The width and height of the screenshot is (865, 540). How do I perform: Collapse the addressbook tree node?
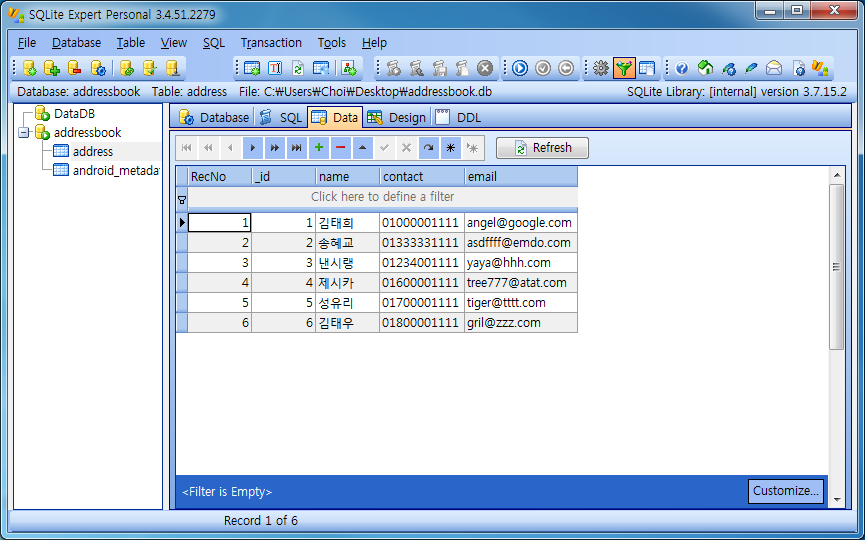pyautogui.click(x=23, y=133)
